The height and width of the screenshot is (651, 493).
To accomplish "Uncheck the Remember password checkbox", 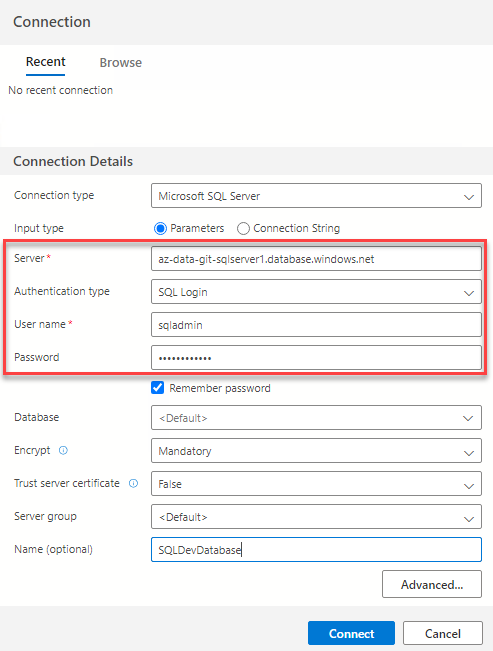I will pos(157,388).
